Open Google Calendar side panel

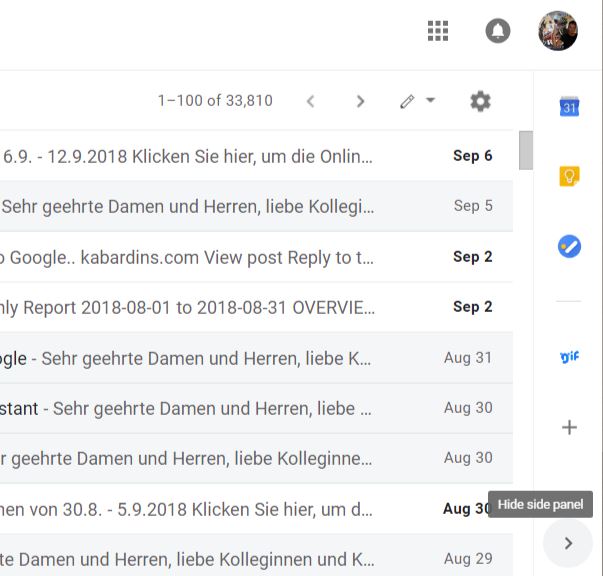click(569, 107)
